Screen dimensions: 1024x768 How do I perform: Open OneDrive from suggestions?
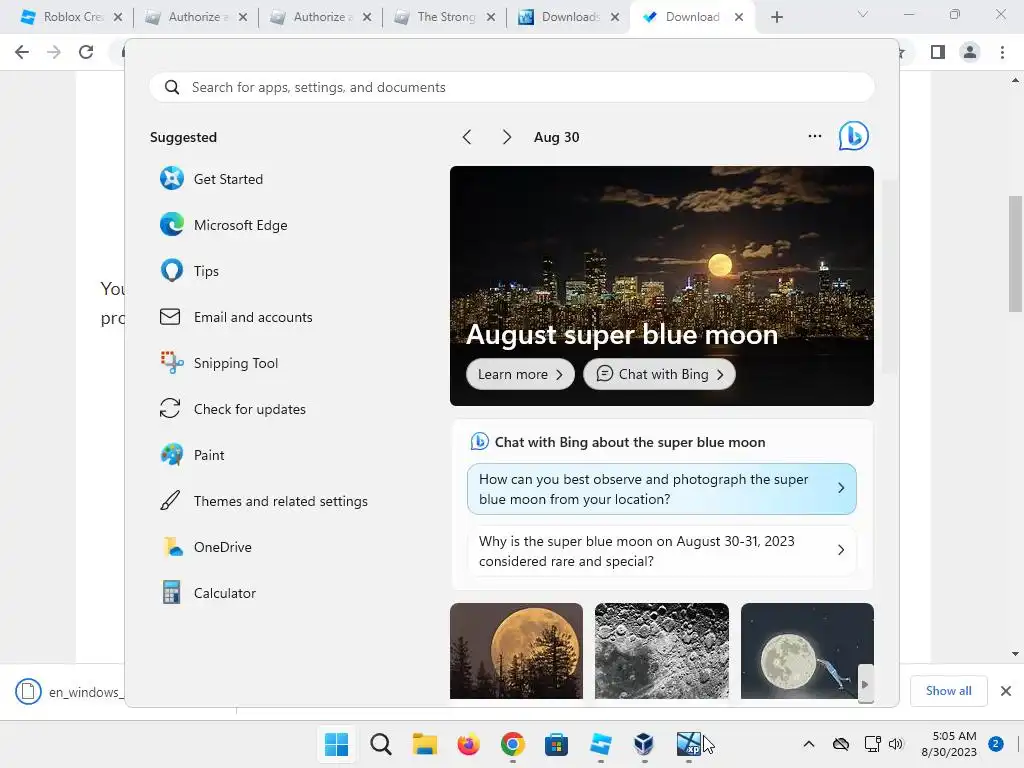(206, 547)
